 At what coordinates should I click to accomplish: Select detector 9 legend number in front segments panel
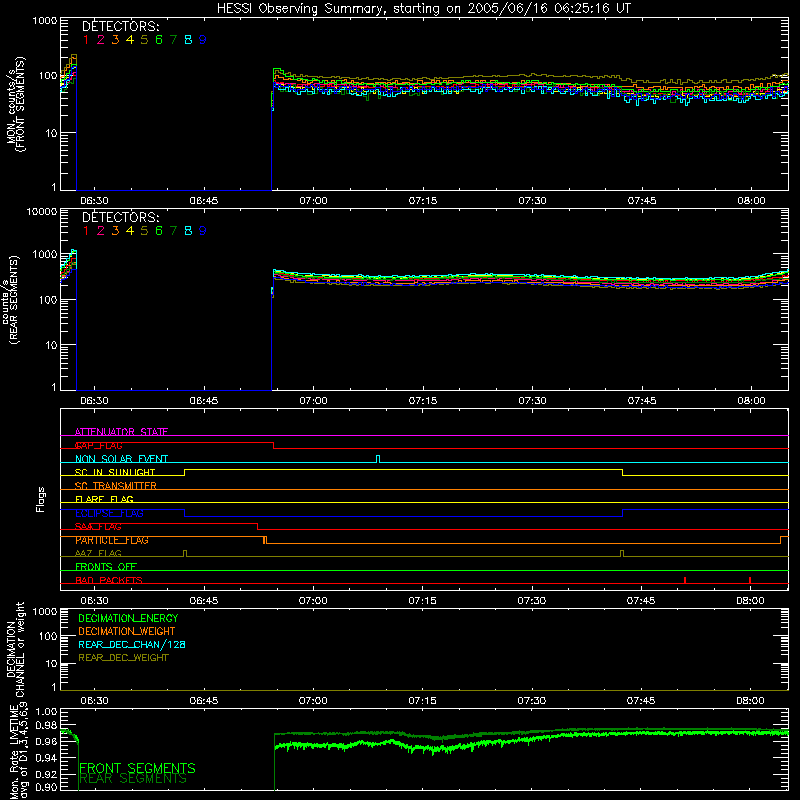pos(203,40)
